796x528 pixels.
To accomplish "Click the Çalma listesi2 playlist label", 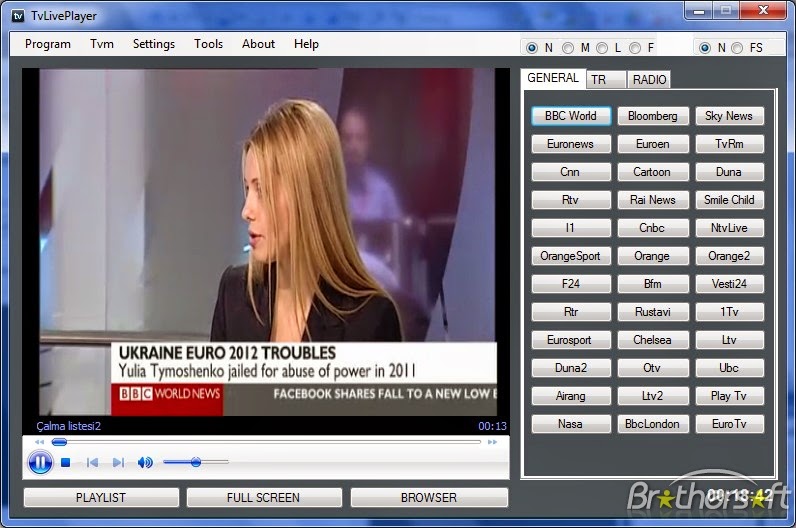I will pyautogui.click(x=69, y=426).
